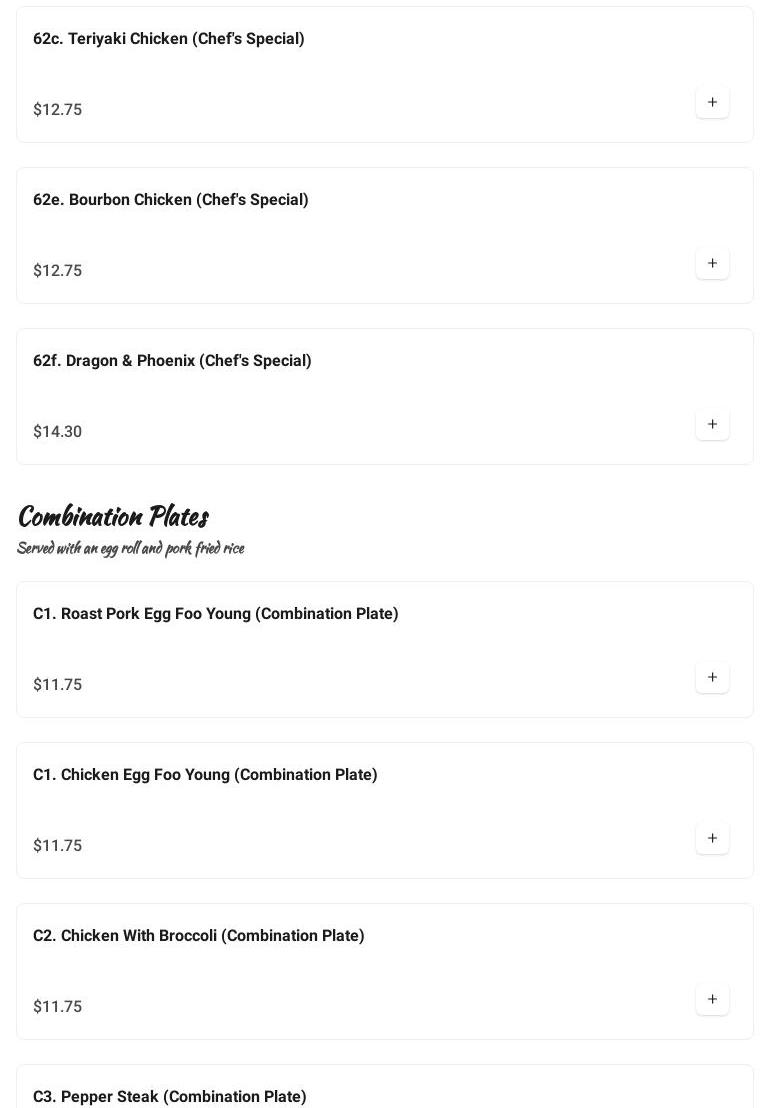Add Roast Pork Egg Foo Young plus icon
This screenshot has width=770, height=1108.
click(712, 677)
